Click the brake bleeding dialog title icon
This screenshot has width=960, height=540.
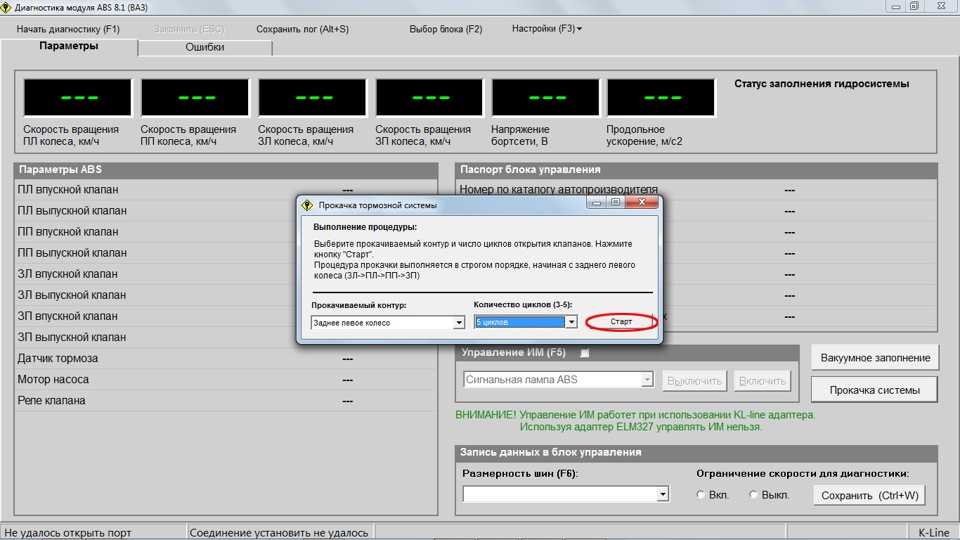(x=308, y=204)
